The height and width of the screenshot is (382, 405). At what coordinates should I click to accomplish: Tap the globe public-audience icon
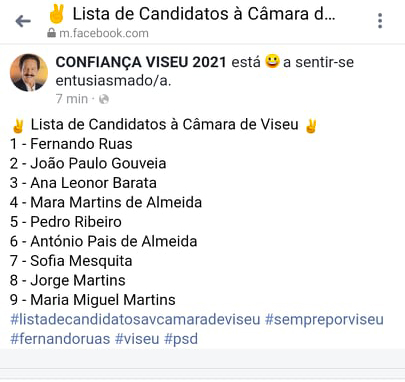pyautogui.click(x=104, y=99)
